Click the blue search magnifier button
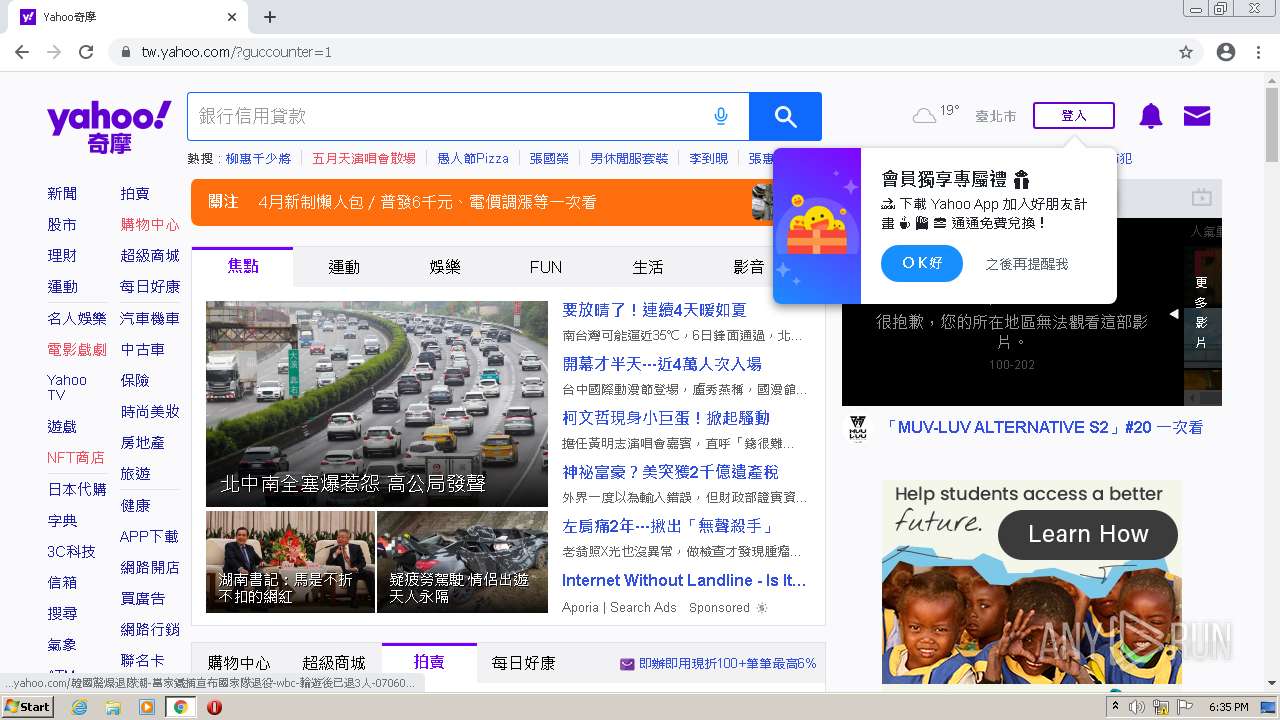The width and height of the screenshot is (1280, 720). [785, 117]
